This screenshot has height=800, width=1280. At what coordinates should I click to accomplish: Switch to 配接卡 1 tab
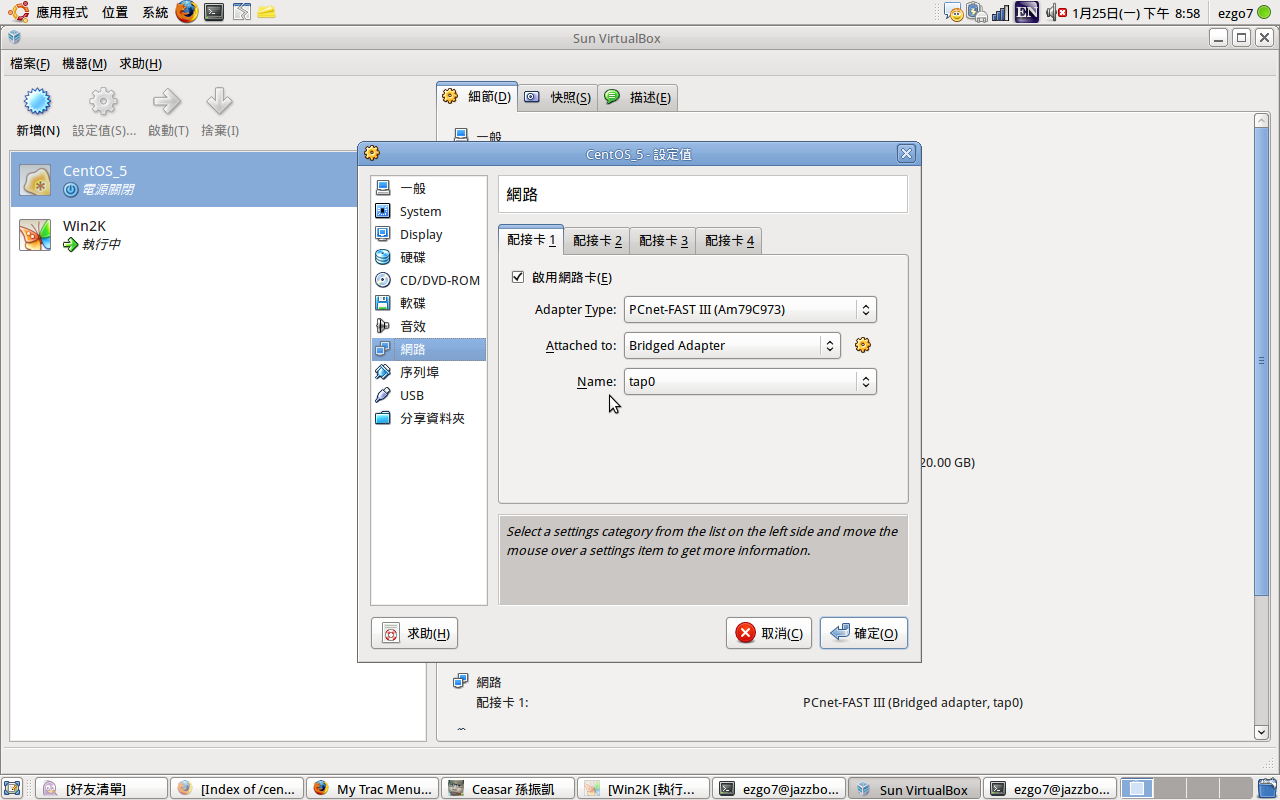[x=531, y=240]
